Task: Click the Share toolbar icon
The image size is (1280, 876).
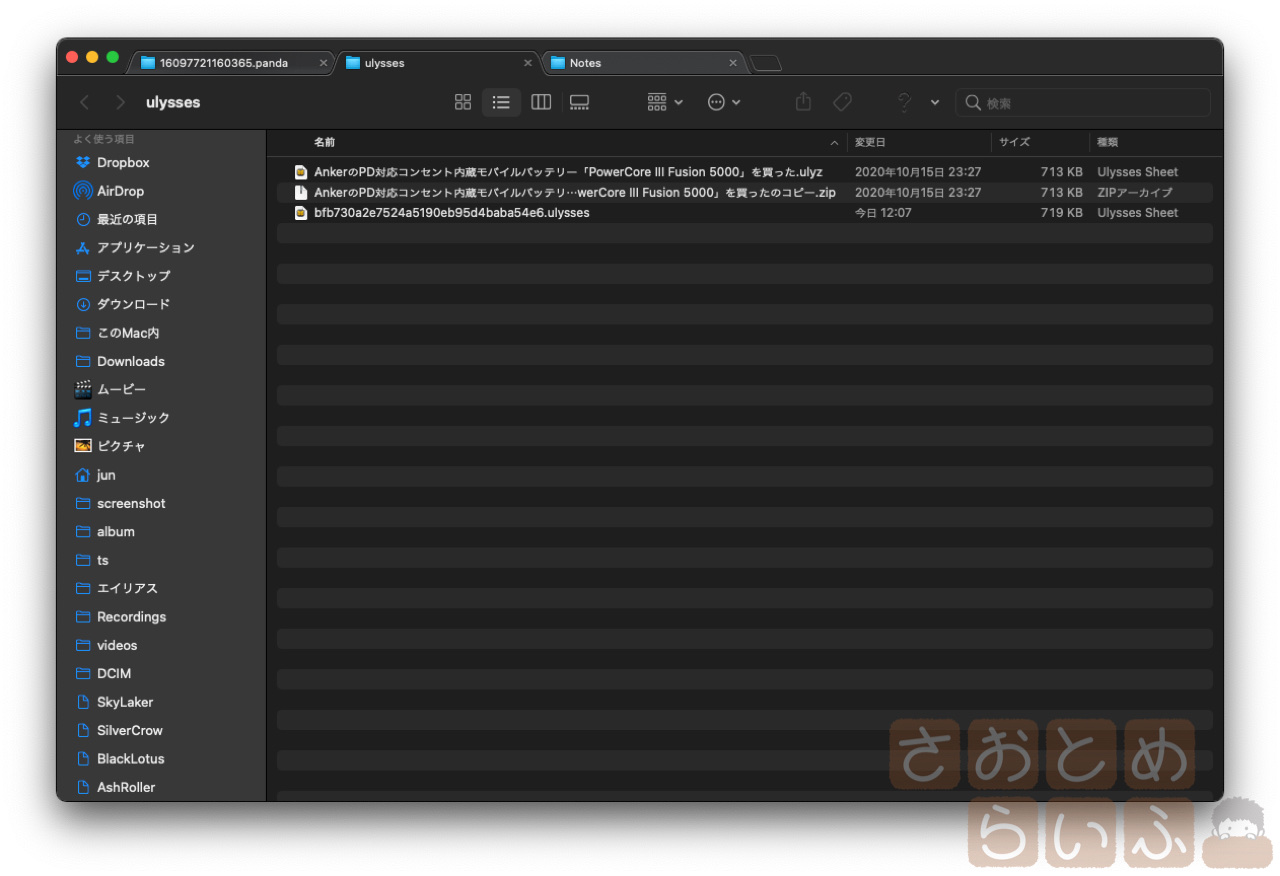Action: tap(803, 102)
